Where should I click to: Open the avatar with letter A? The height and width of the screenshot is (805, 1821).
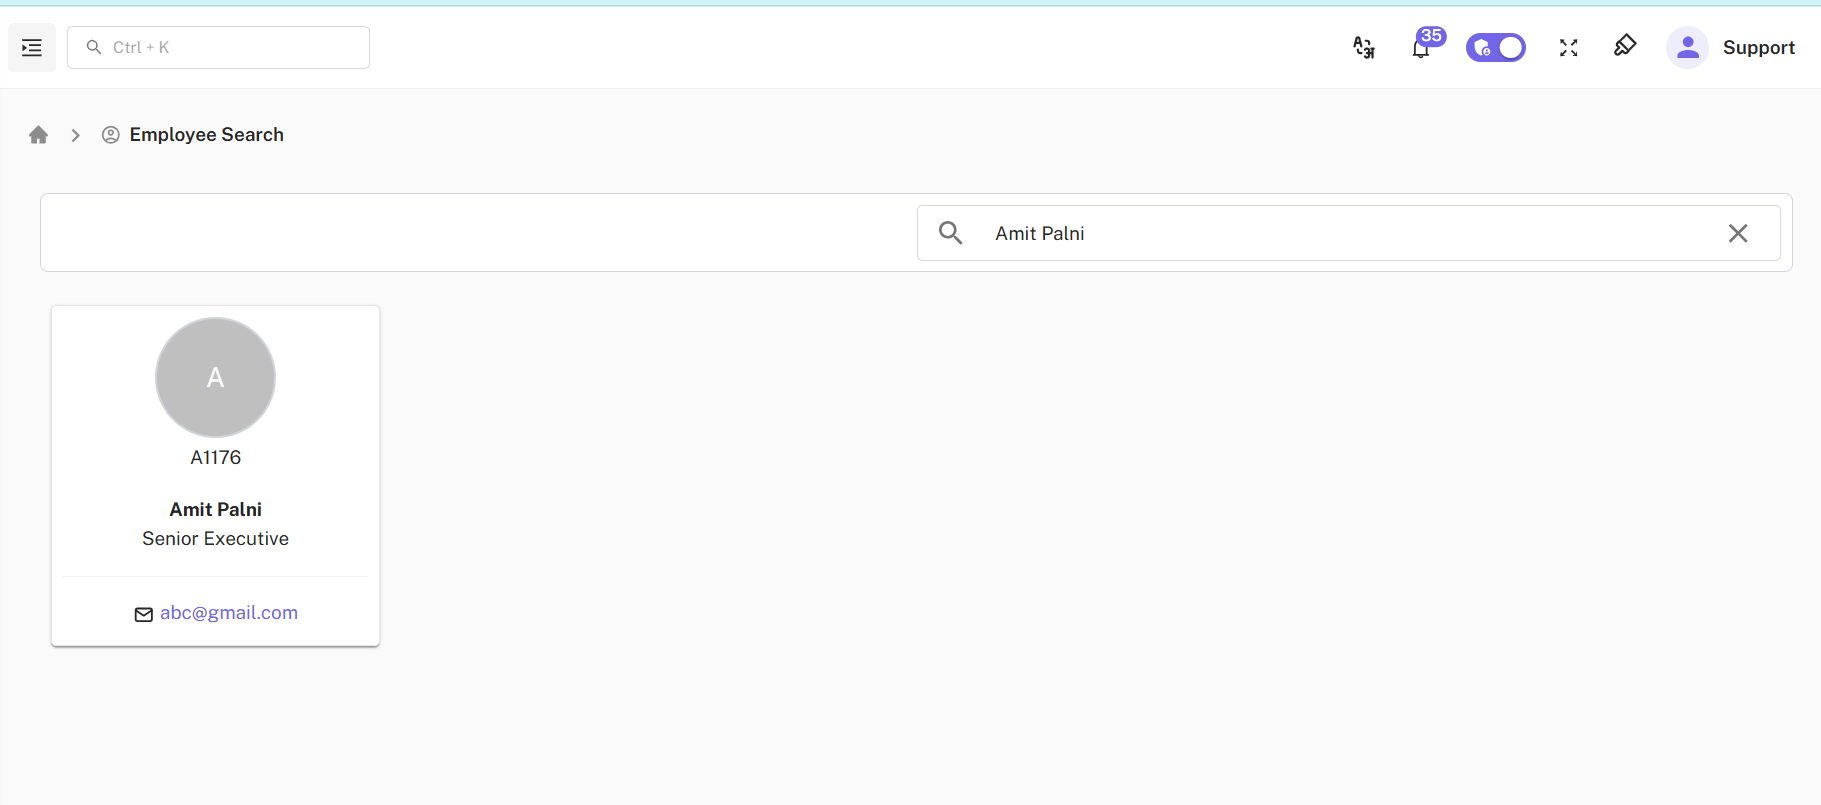point(215,377)
